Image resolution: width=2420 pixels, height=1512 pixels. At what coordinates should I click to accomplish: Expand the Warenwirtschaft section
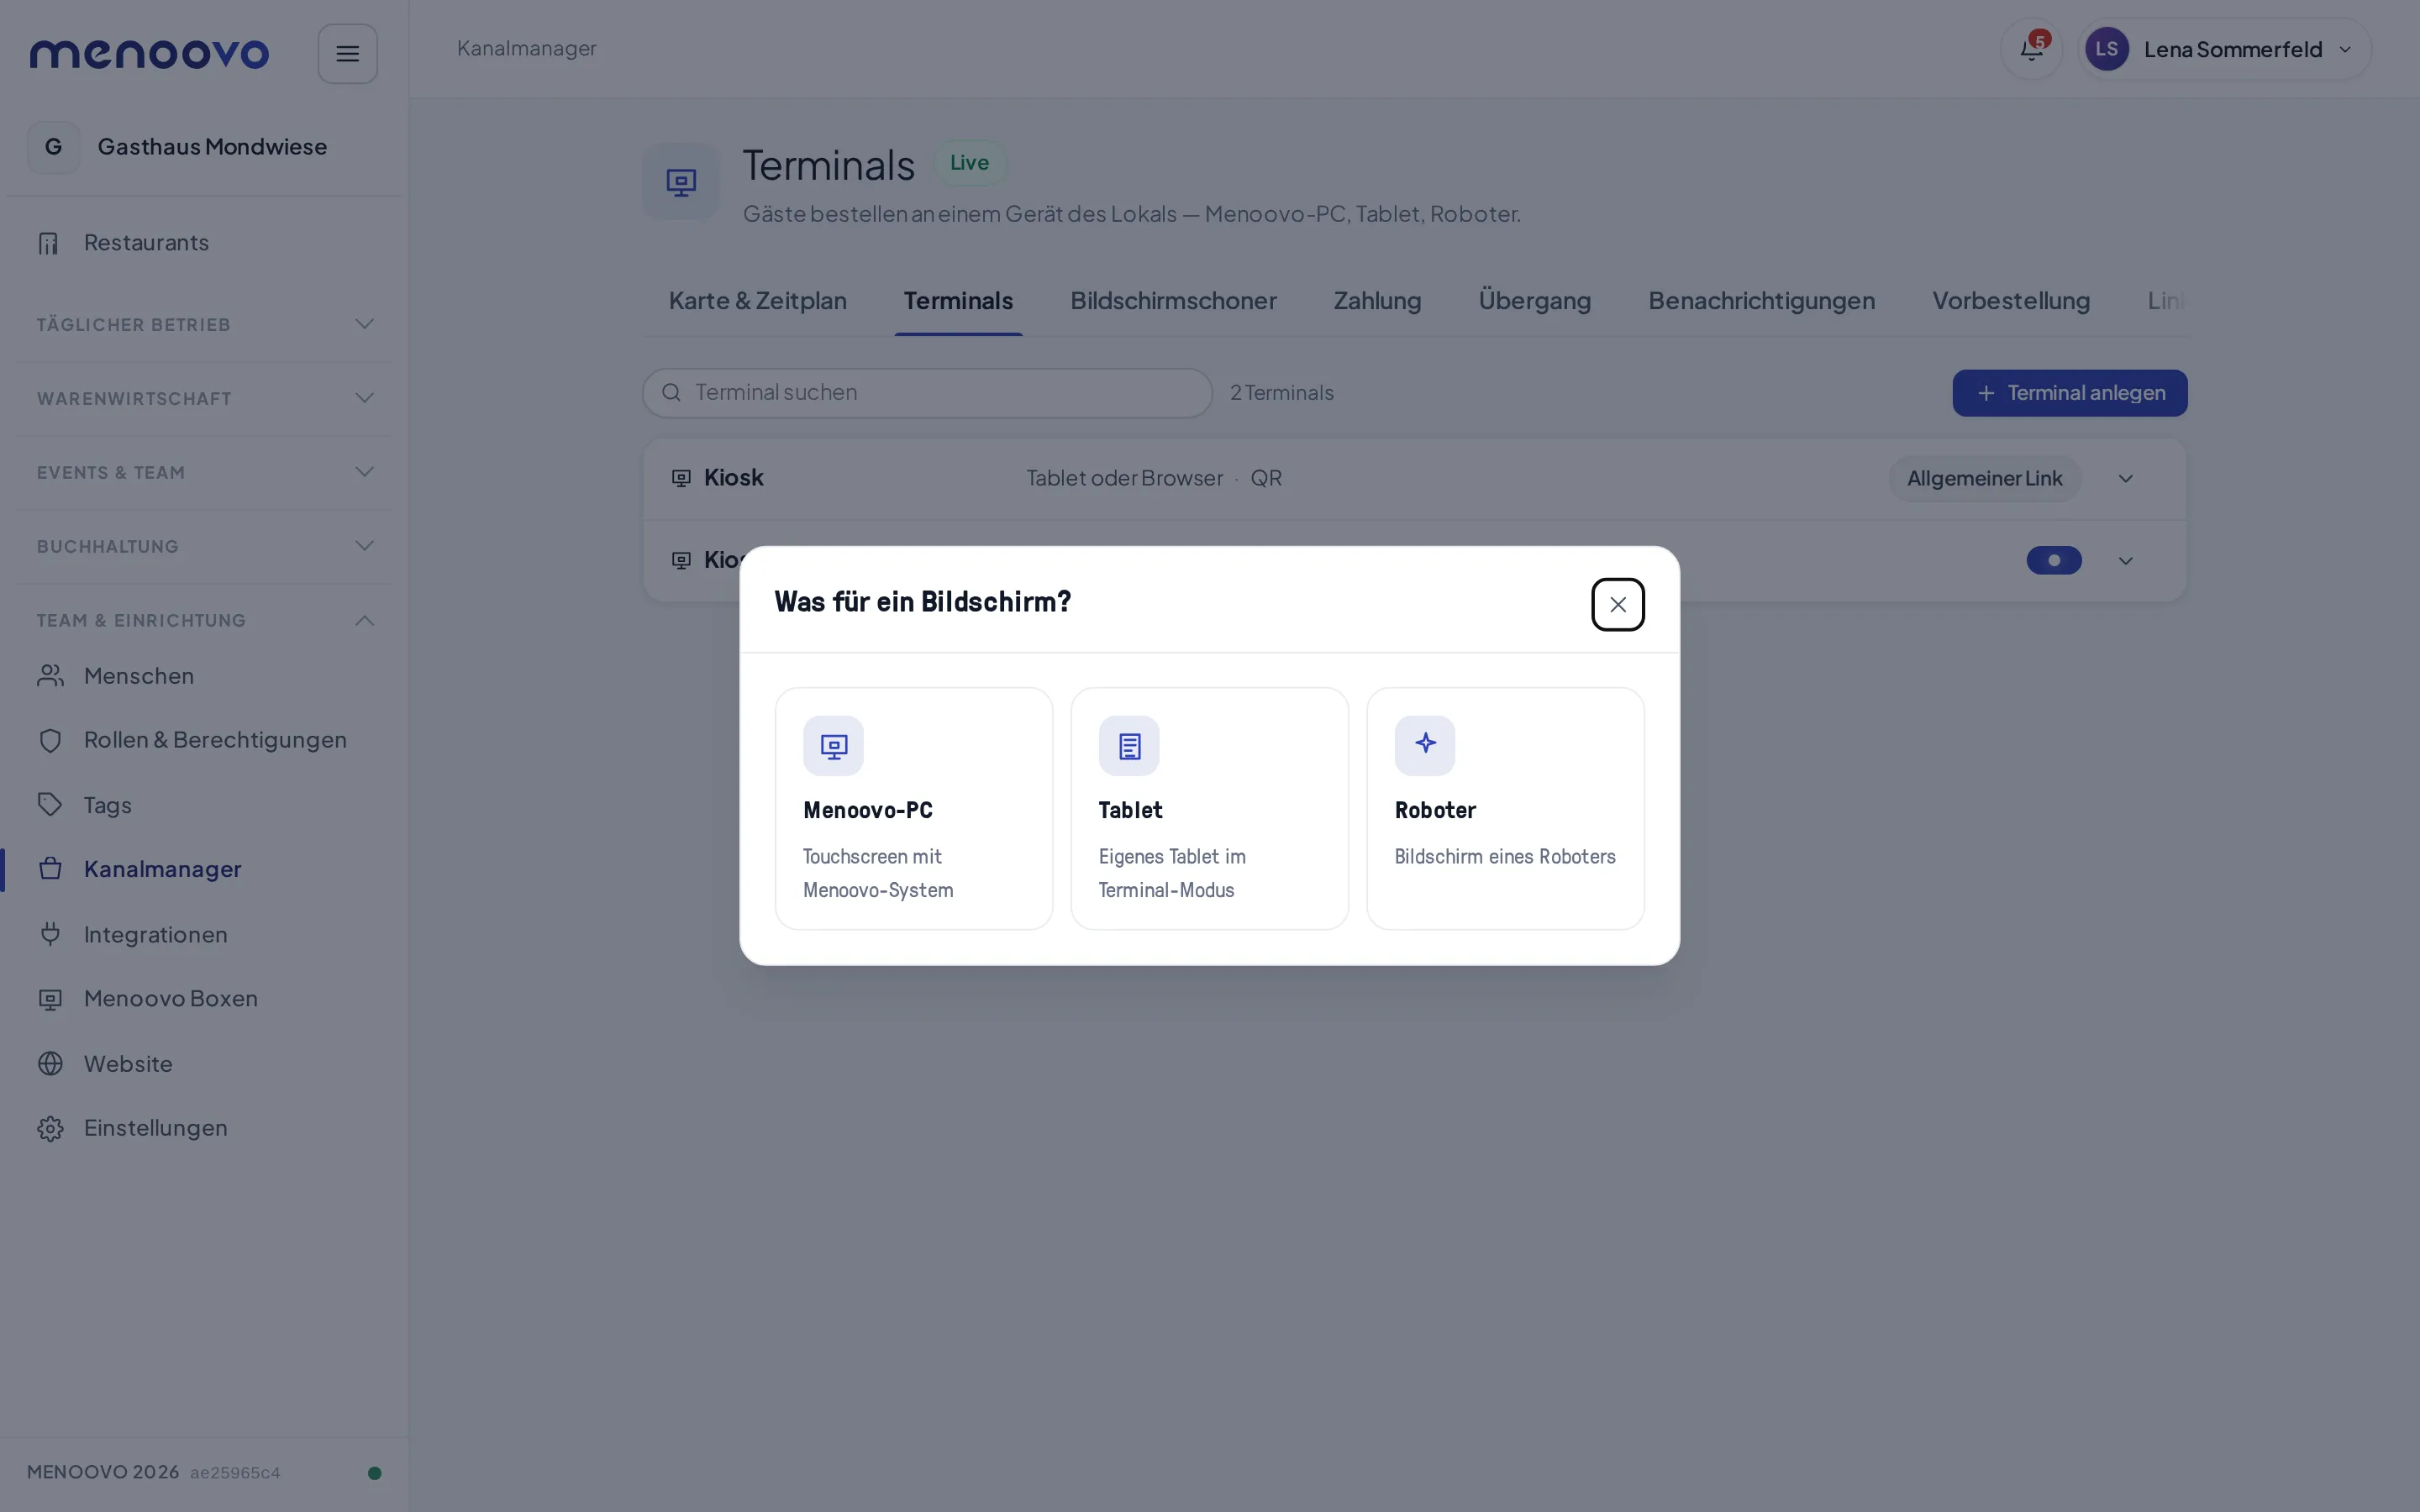click(x=204, y=398)
